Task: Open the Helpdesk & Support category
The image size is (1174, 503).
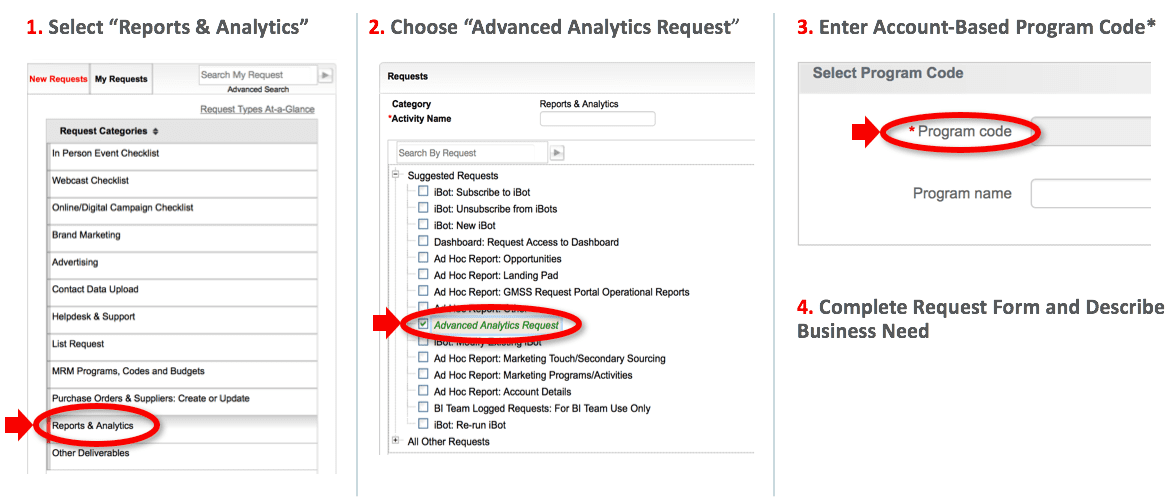Action: click(x=93, y=317)
